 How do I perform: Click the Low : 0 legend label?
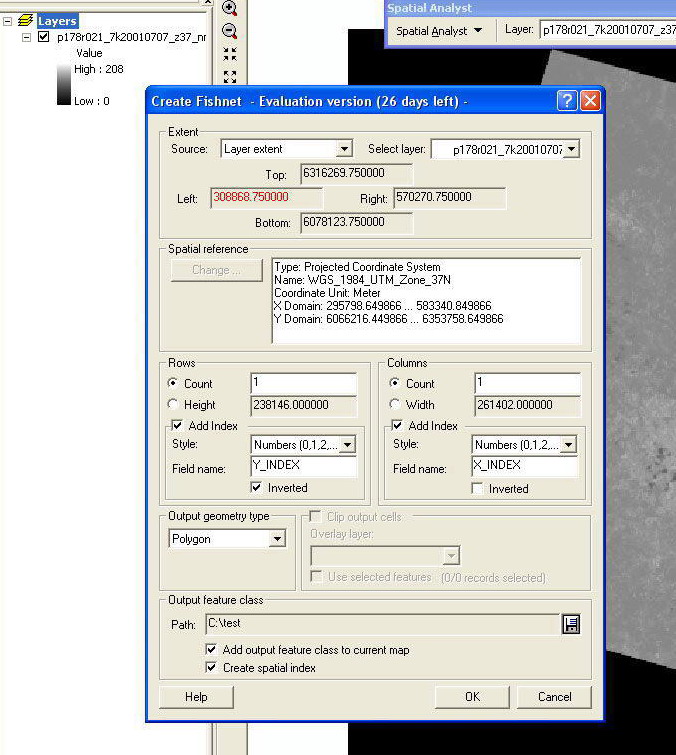[x=91, y=101]
